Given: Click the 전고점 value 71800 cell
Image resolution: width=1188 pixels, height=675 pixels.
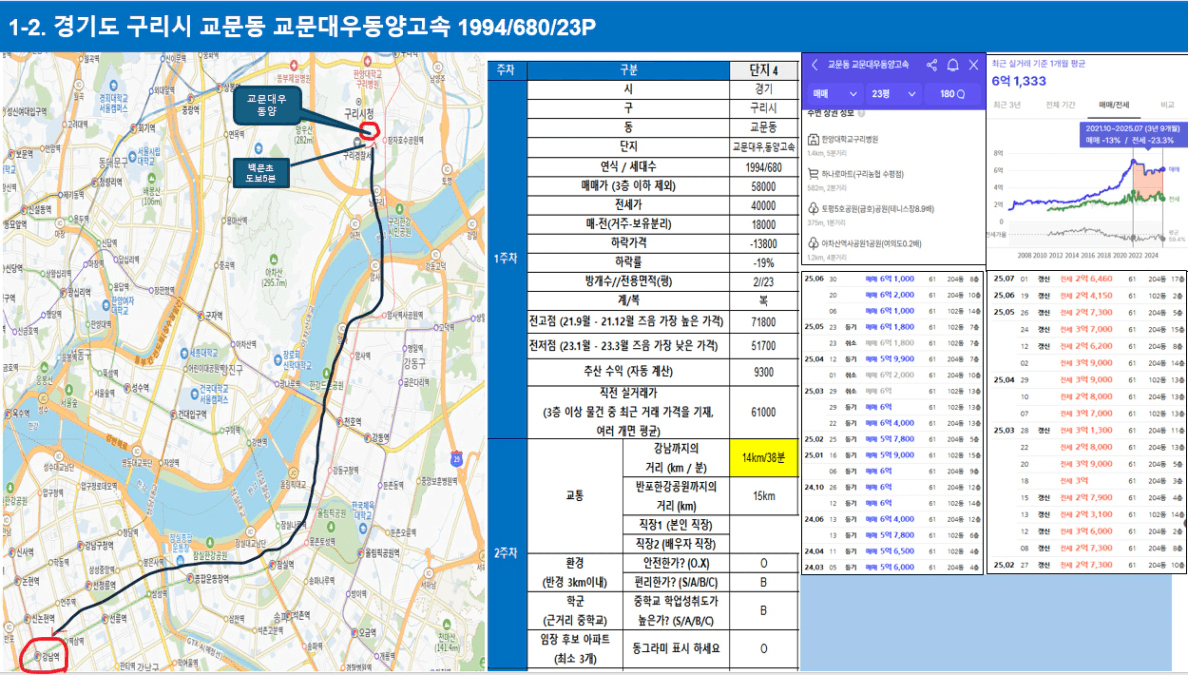Looking at the screenshot, I should pyautogui.click(x=764, y=322).
